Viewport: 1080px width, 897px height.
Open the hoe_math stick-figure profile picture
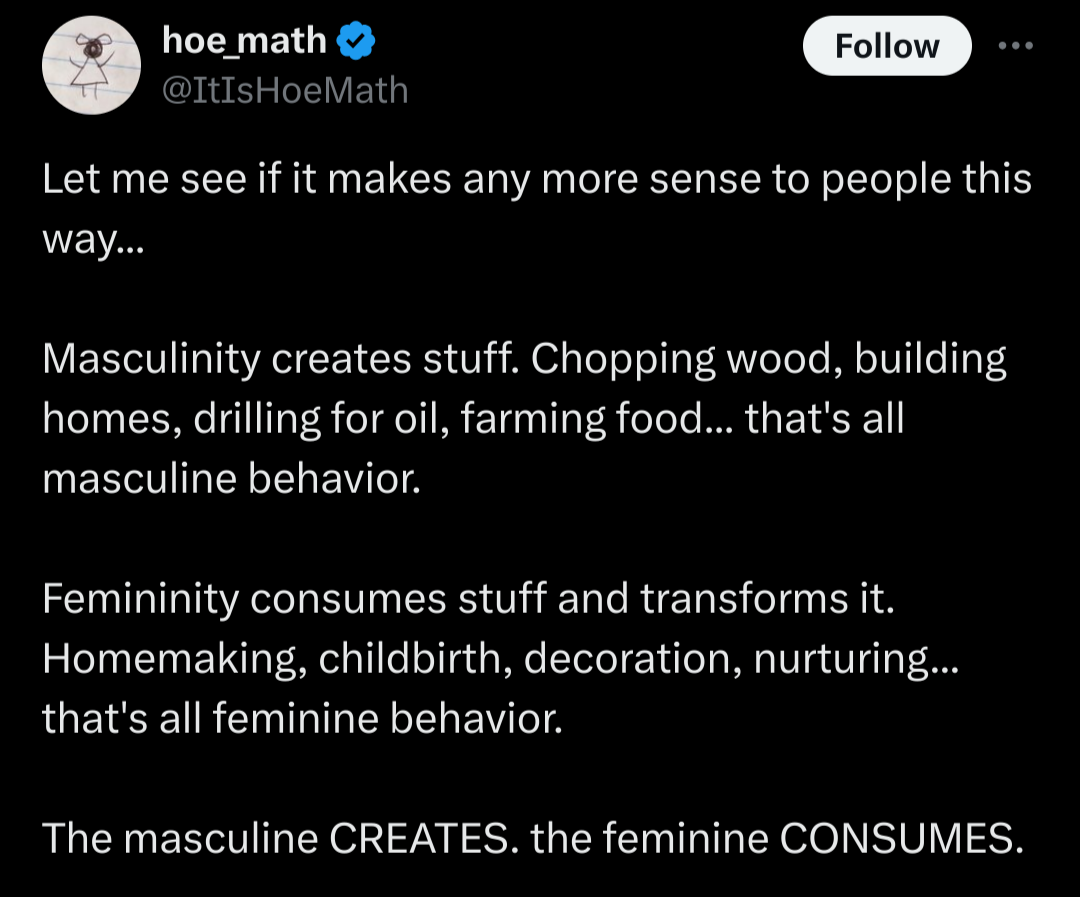point(92,65)
